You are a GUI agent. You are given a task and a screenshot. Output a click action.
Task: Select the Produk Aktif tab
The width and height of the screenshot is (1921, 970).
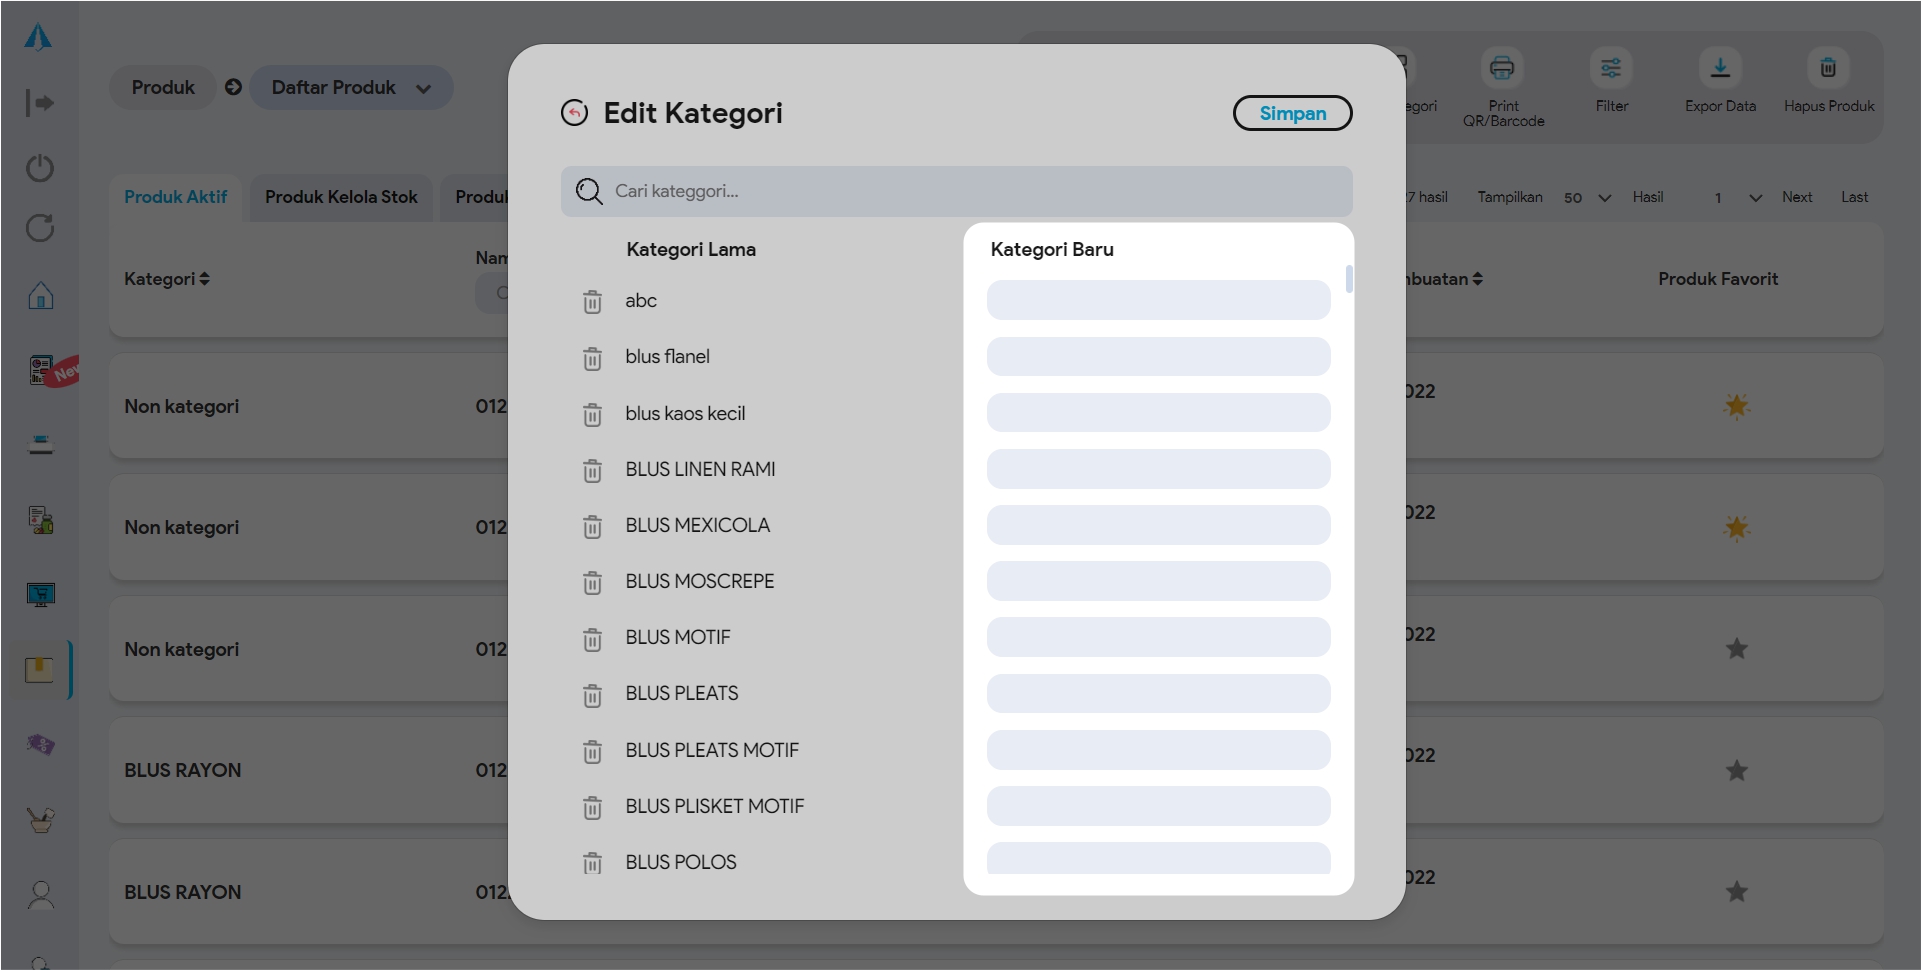click(175, 197)
